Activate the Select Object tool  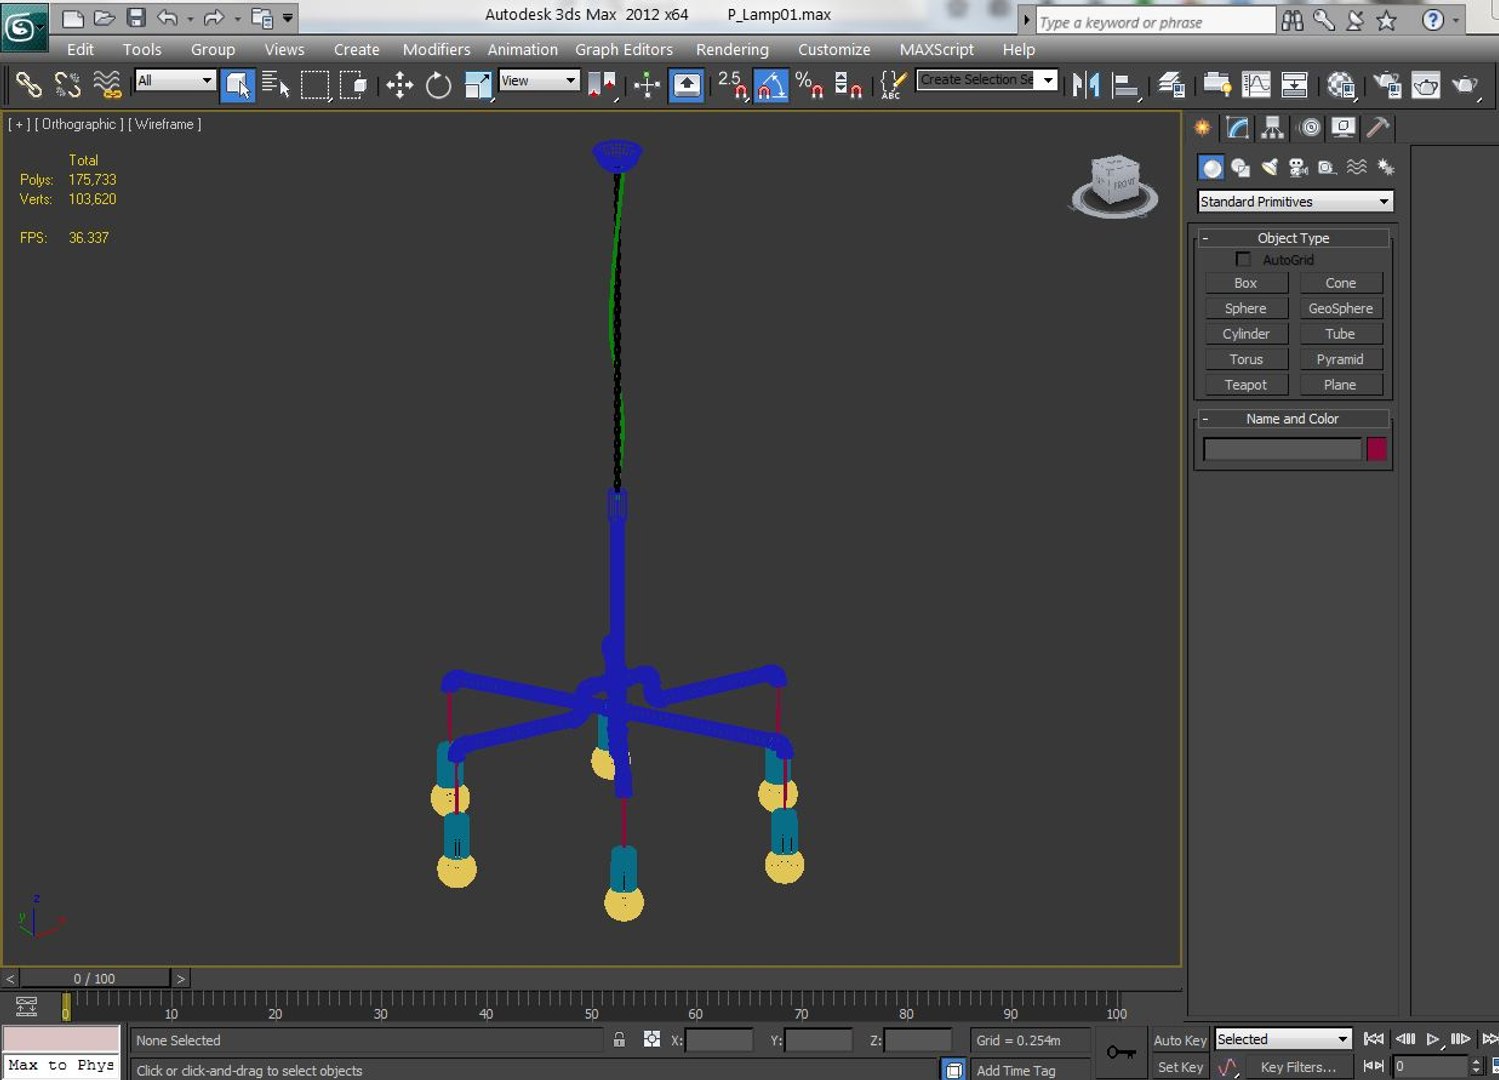pyautogui.click(x=237, y=85)
